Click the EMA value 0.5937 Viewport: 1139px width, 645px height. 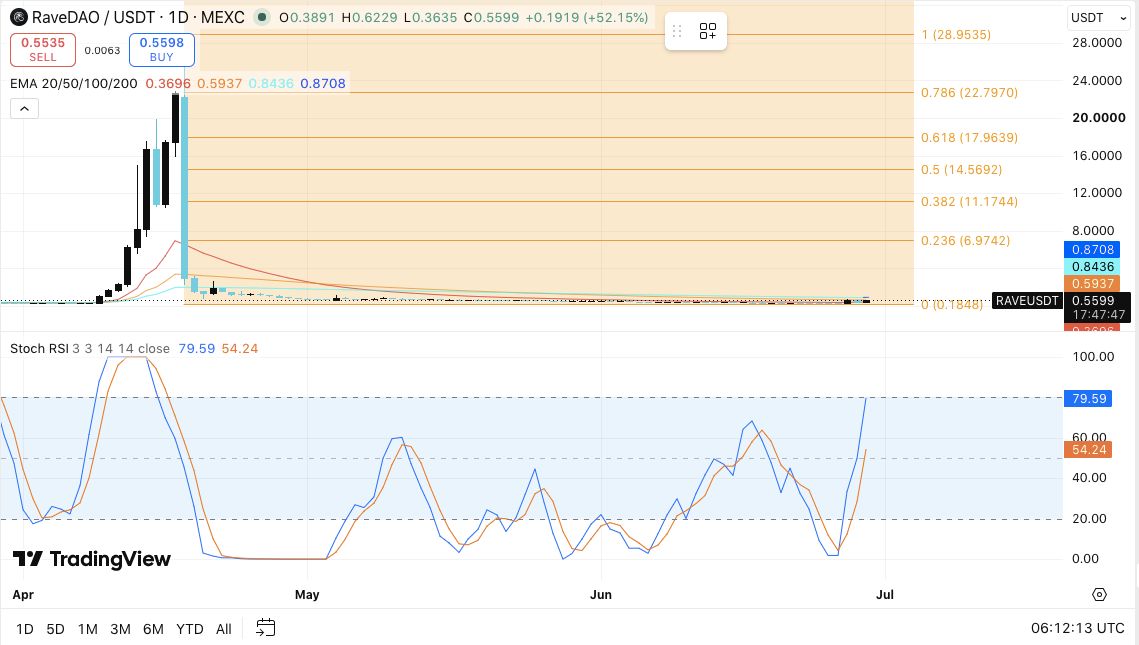point(219,84)
